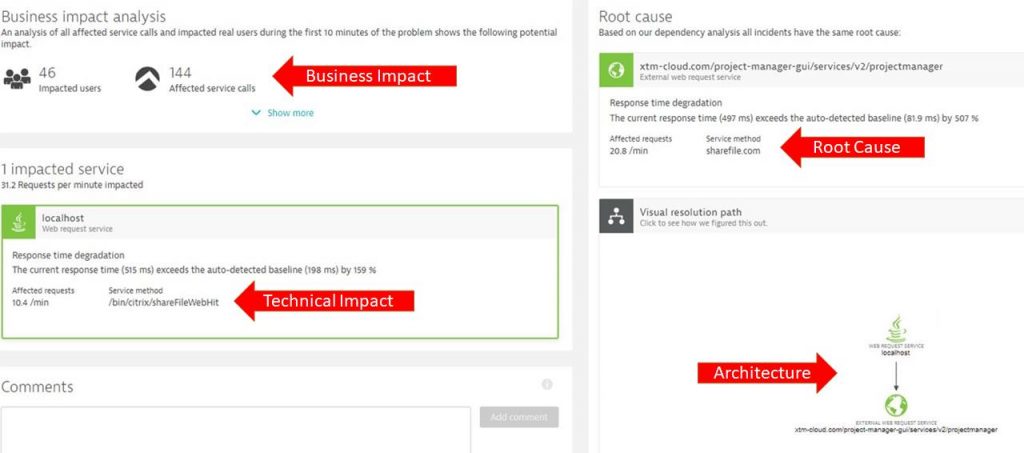
Task: Click the affected service calls triangle icon
Action: pyautogui.click(x=148, y=79)
